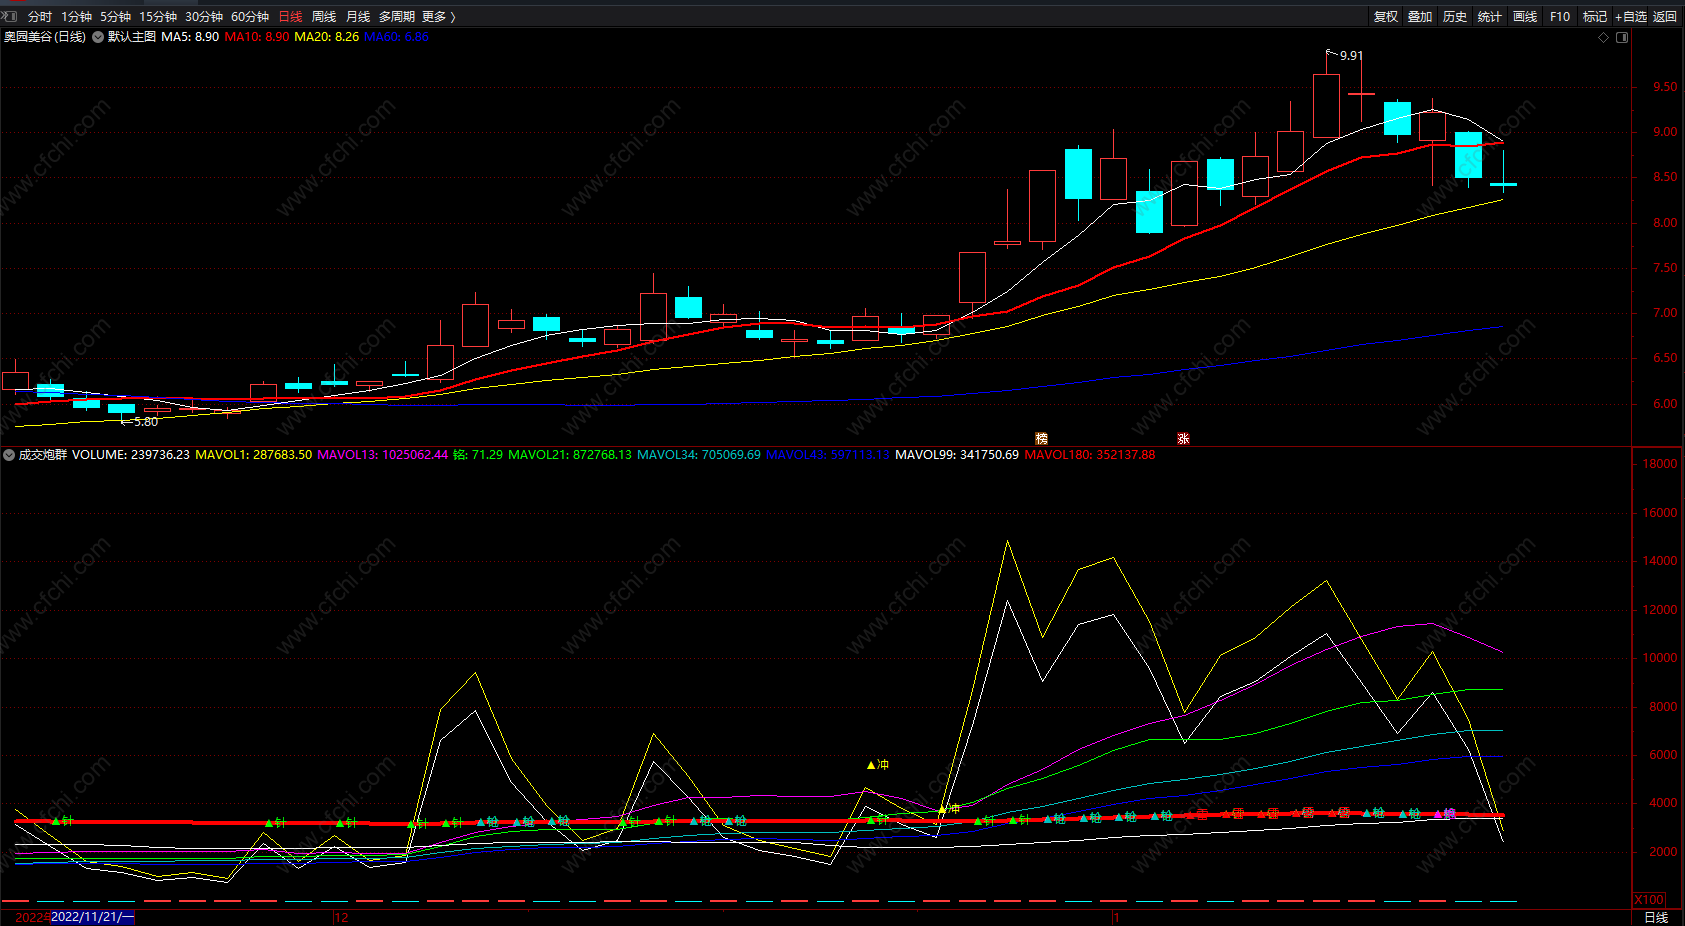This screenshot has width=1685, height=926.
Task: Open the 画线 drawing tool
Action: click(1525, 17)
